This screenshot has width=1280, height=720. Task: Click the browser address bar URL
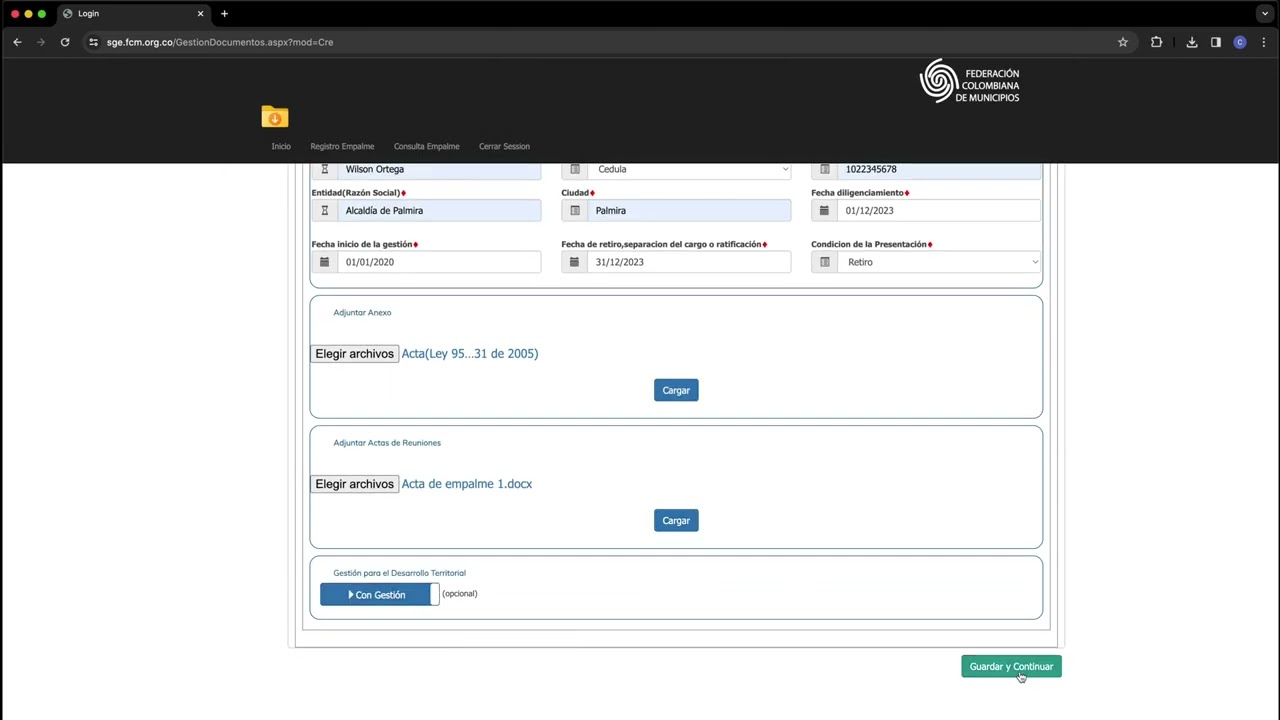[x=220, y=42]
